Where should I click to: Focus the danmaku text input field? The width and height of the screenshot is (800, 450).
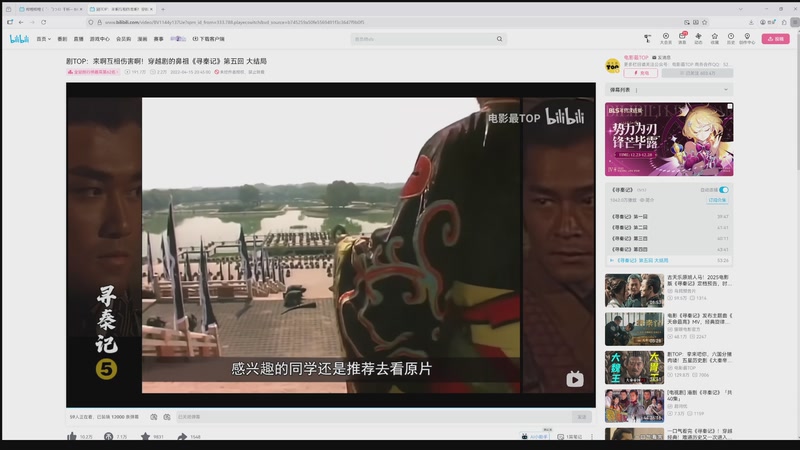pyautogui.click(x=373, y=417)
